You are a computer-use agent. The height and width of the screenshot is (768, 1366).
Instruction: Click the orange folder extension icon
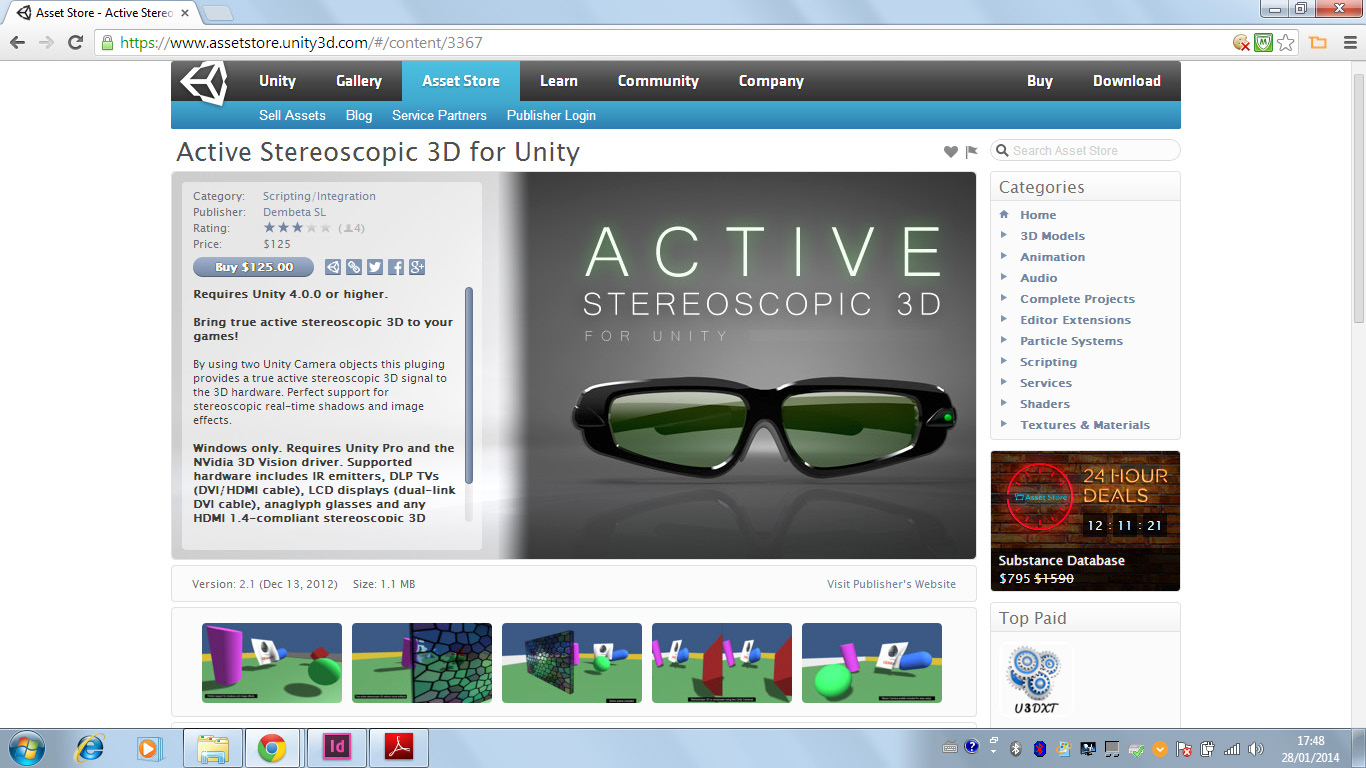pos(1318,43)
